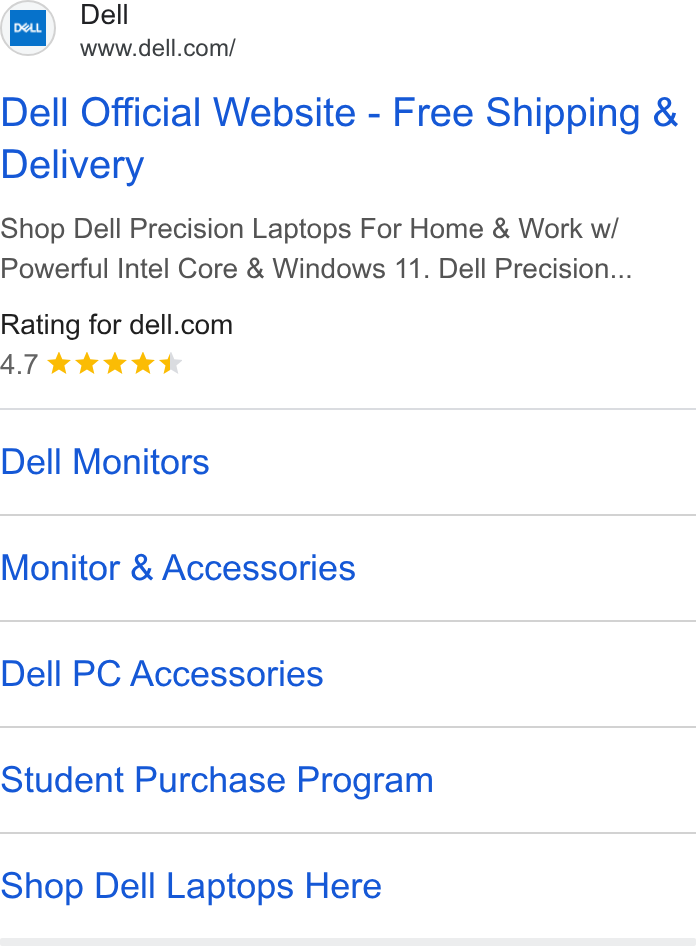Select the first gold rating star
Screen dimensions: 696x946
coord(59,364)
